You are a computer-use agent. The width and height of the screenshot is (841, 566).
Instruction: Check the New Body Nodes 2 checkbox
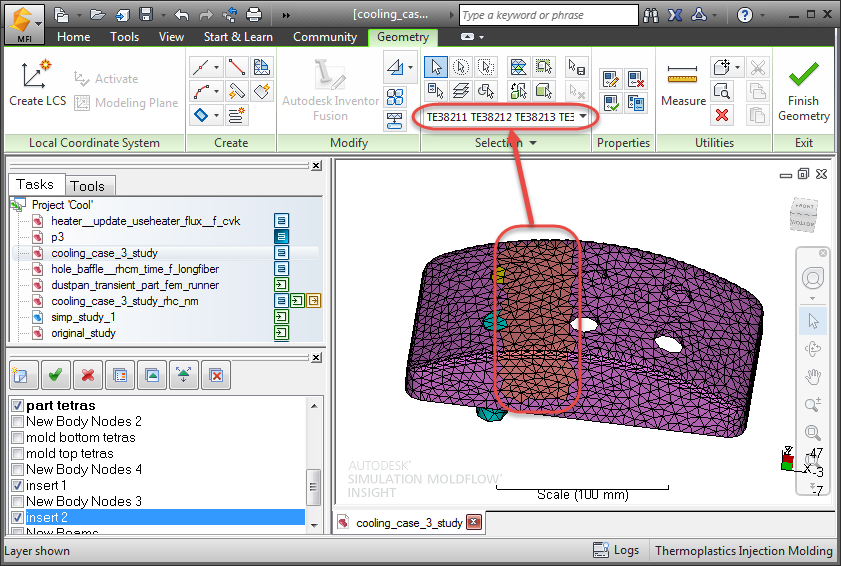[x=18, y=422]
